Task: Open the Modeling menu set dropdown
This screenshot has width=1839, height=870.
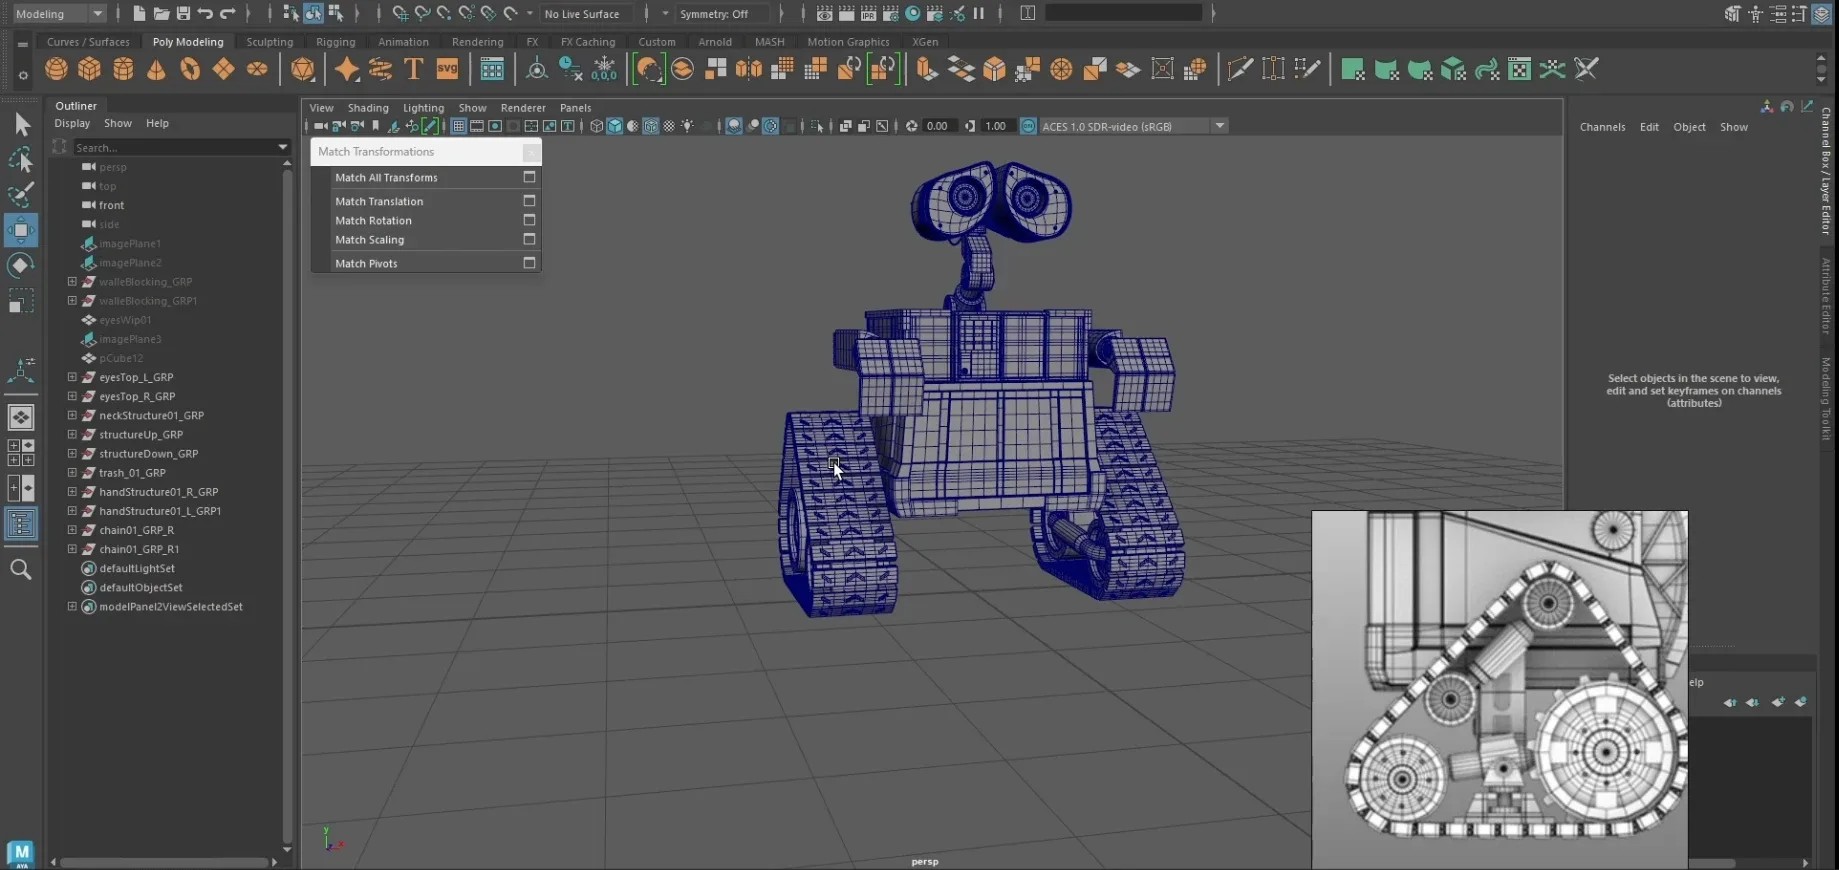Action: coord(59,13)
